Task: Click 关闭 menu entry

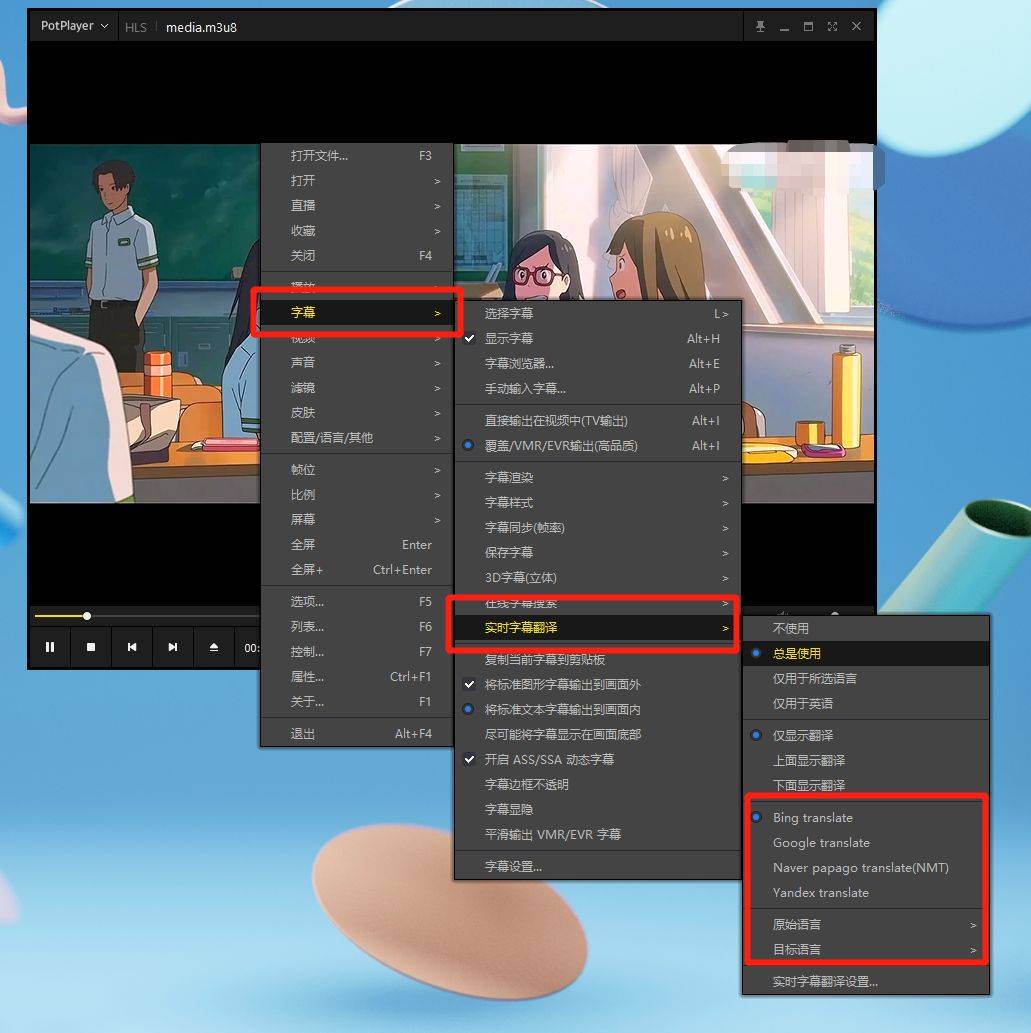Action: [x=357, y=256]
